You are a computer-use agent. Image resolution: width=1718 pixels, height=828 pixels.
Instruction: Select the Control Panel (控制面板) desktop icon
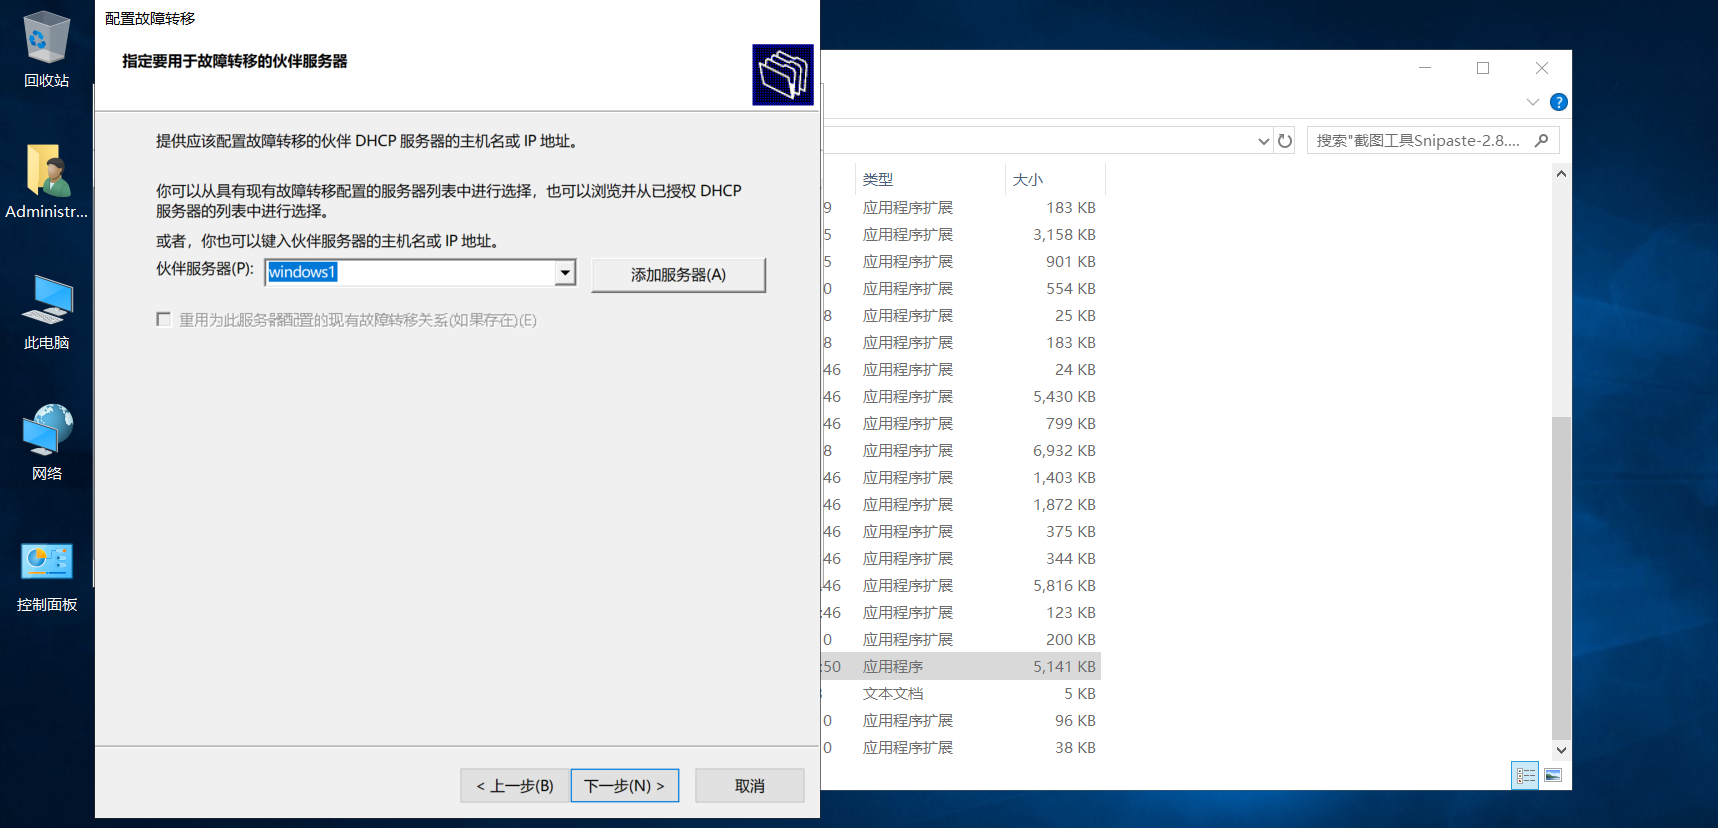click(46, 574)
